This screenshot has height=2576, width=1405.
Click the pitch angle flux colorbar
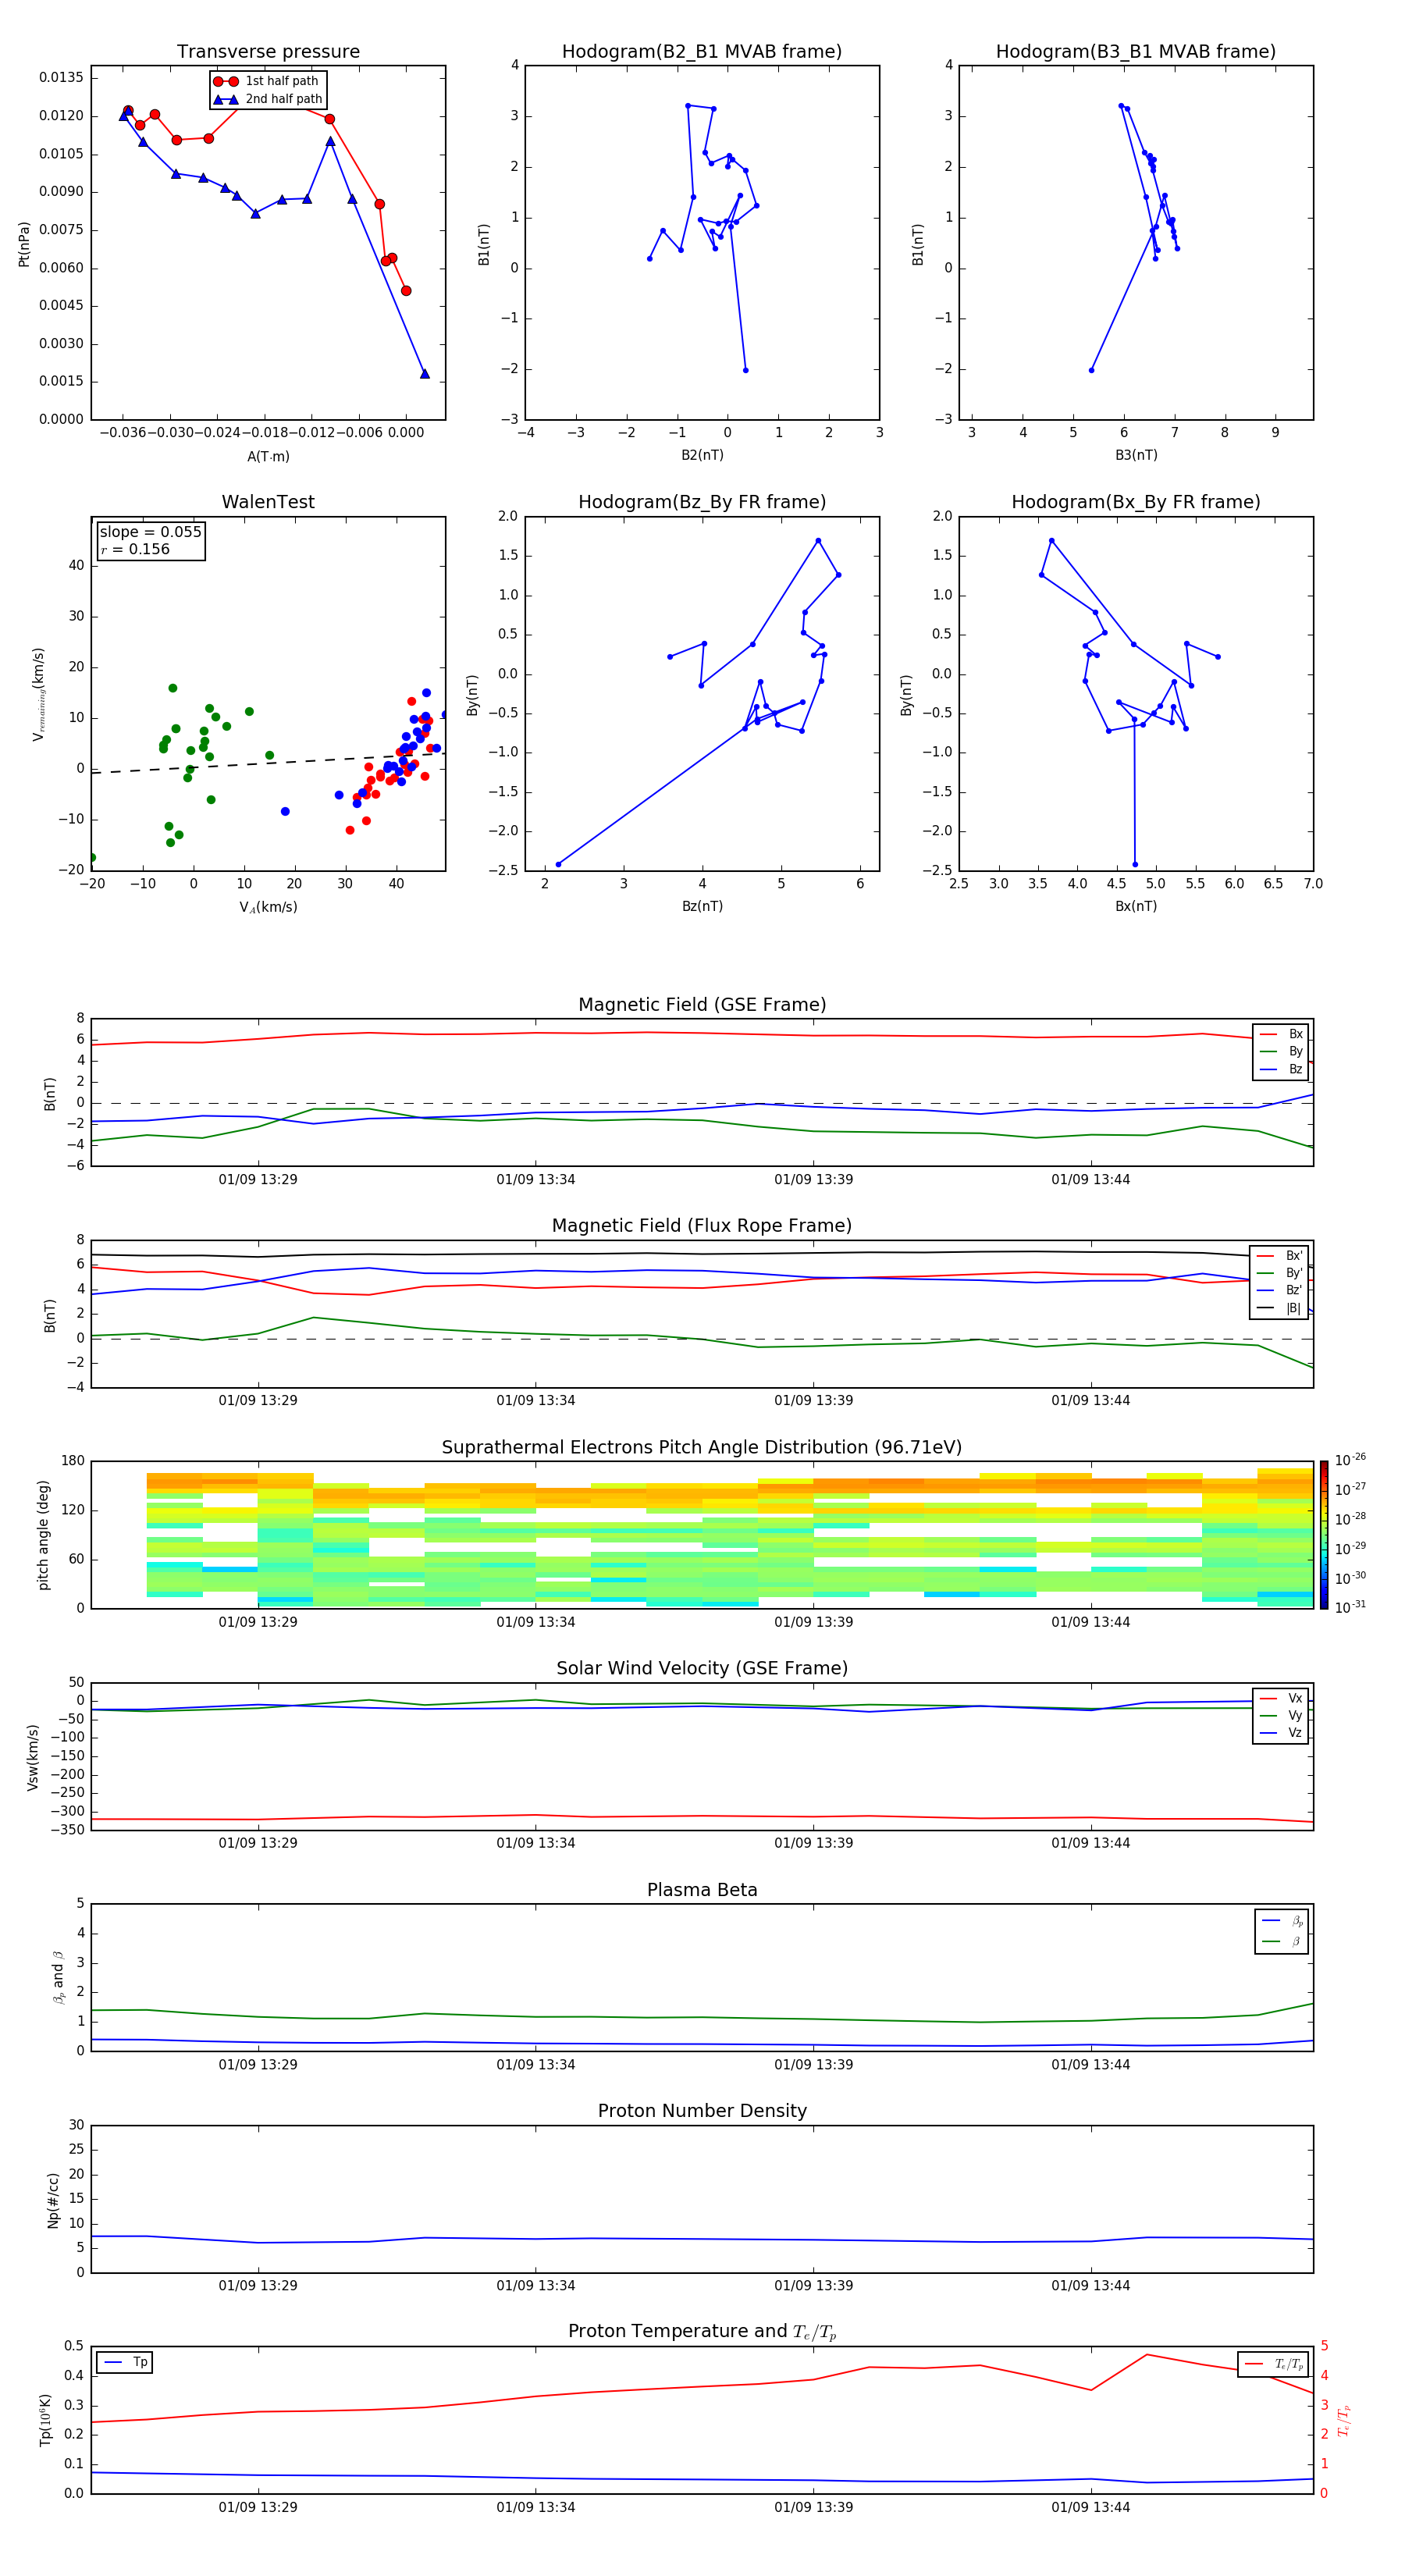[1323, 1534]
